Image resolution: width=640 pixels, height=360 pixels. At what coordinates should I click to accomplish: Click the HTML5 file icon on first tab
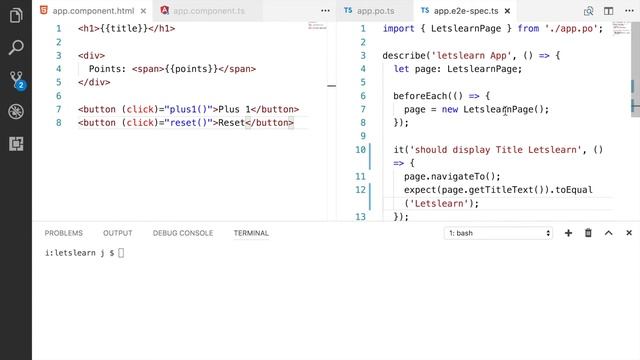click(44, 10)
